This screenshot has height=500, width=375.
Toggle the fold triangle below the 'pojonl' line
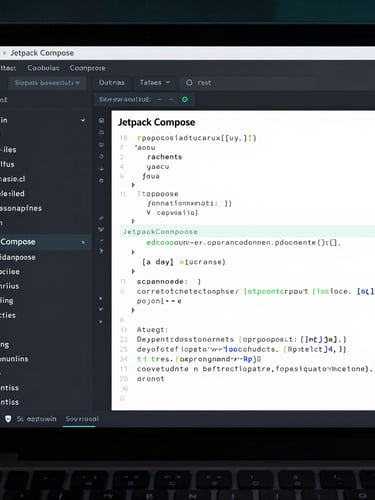point(133,310)
